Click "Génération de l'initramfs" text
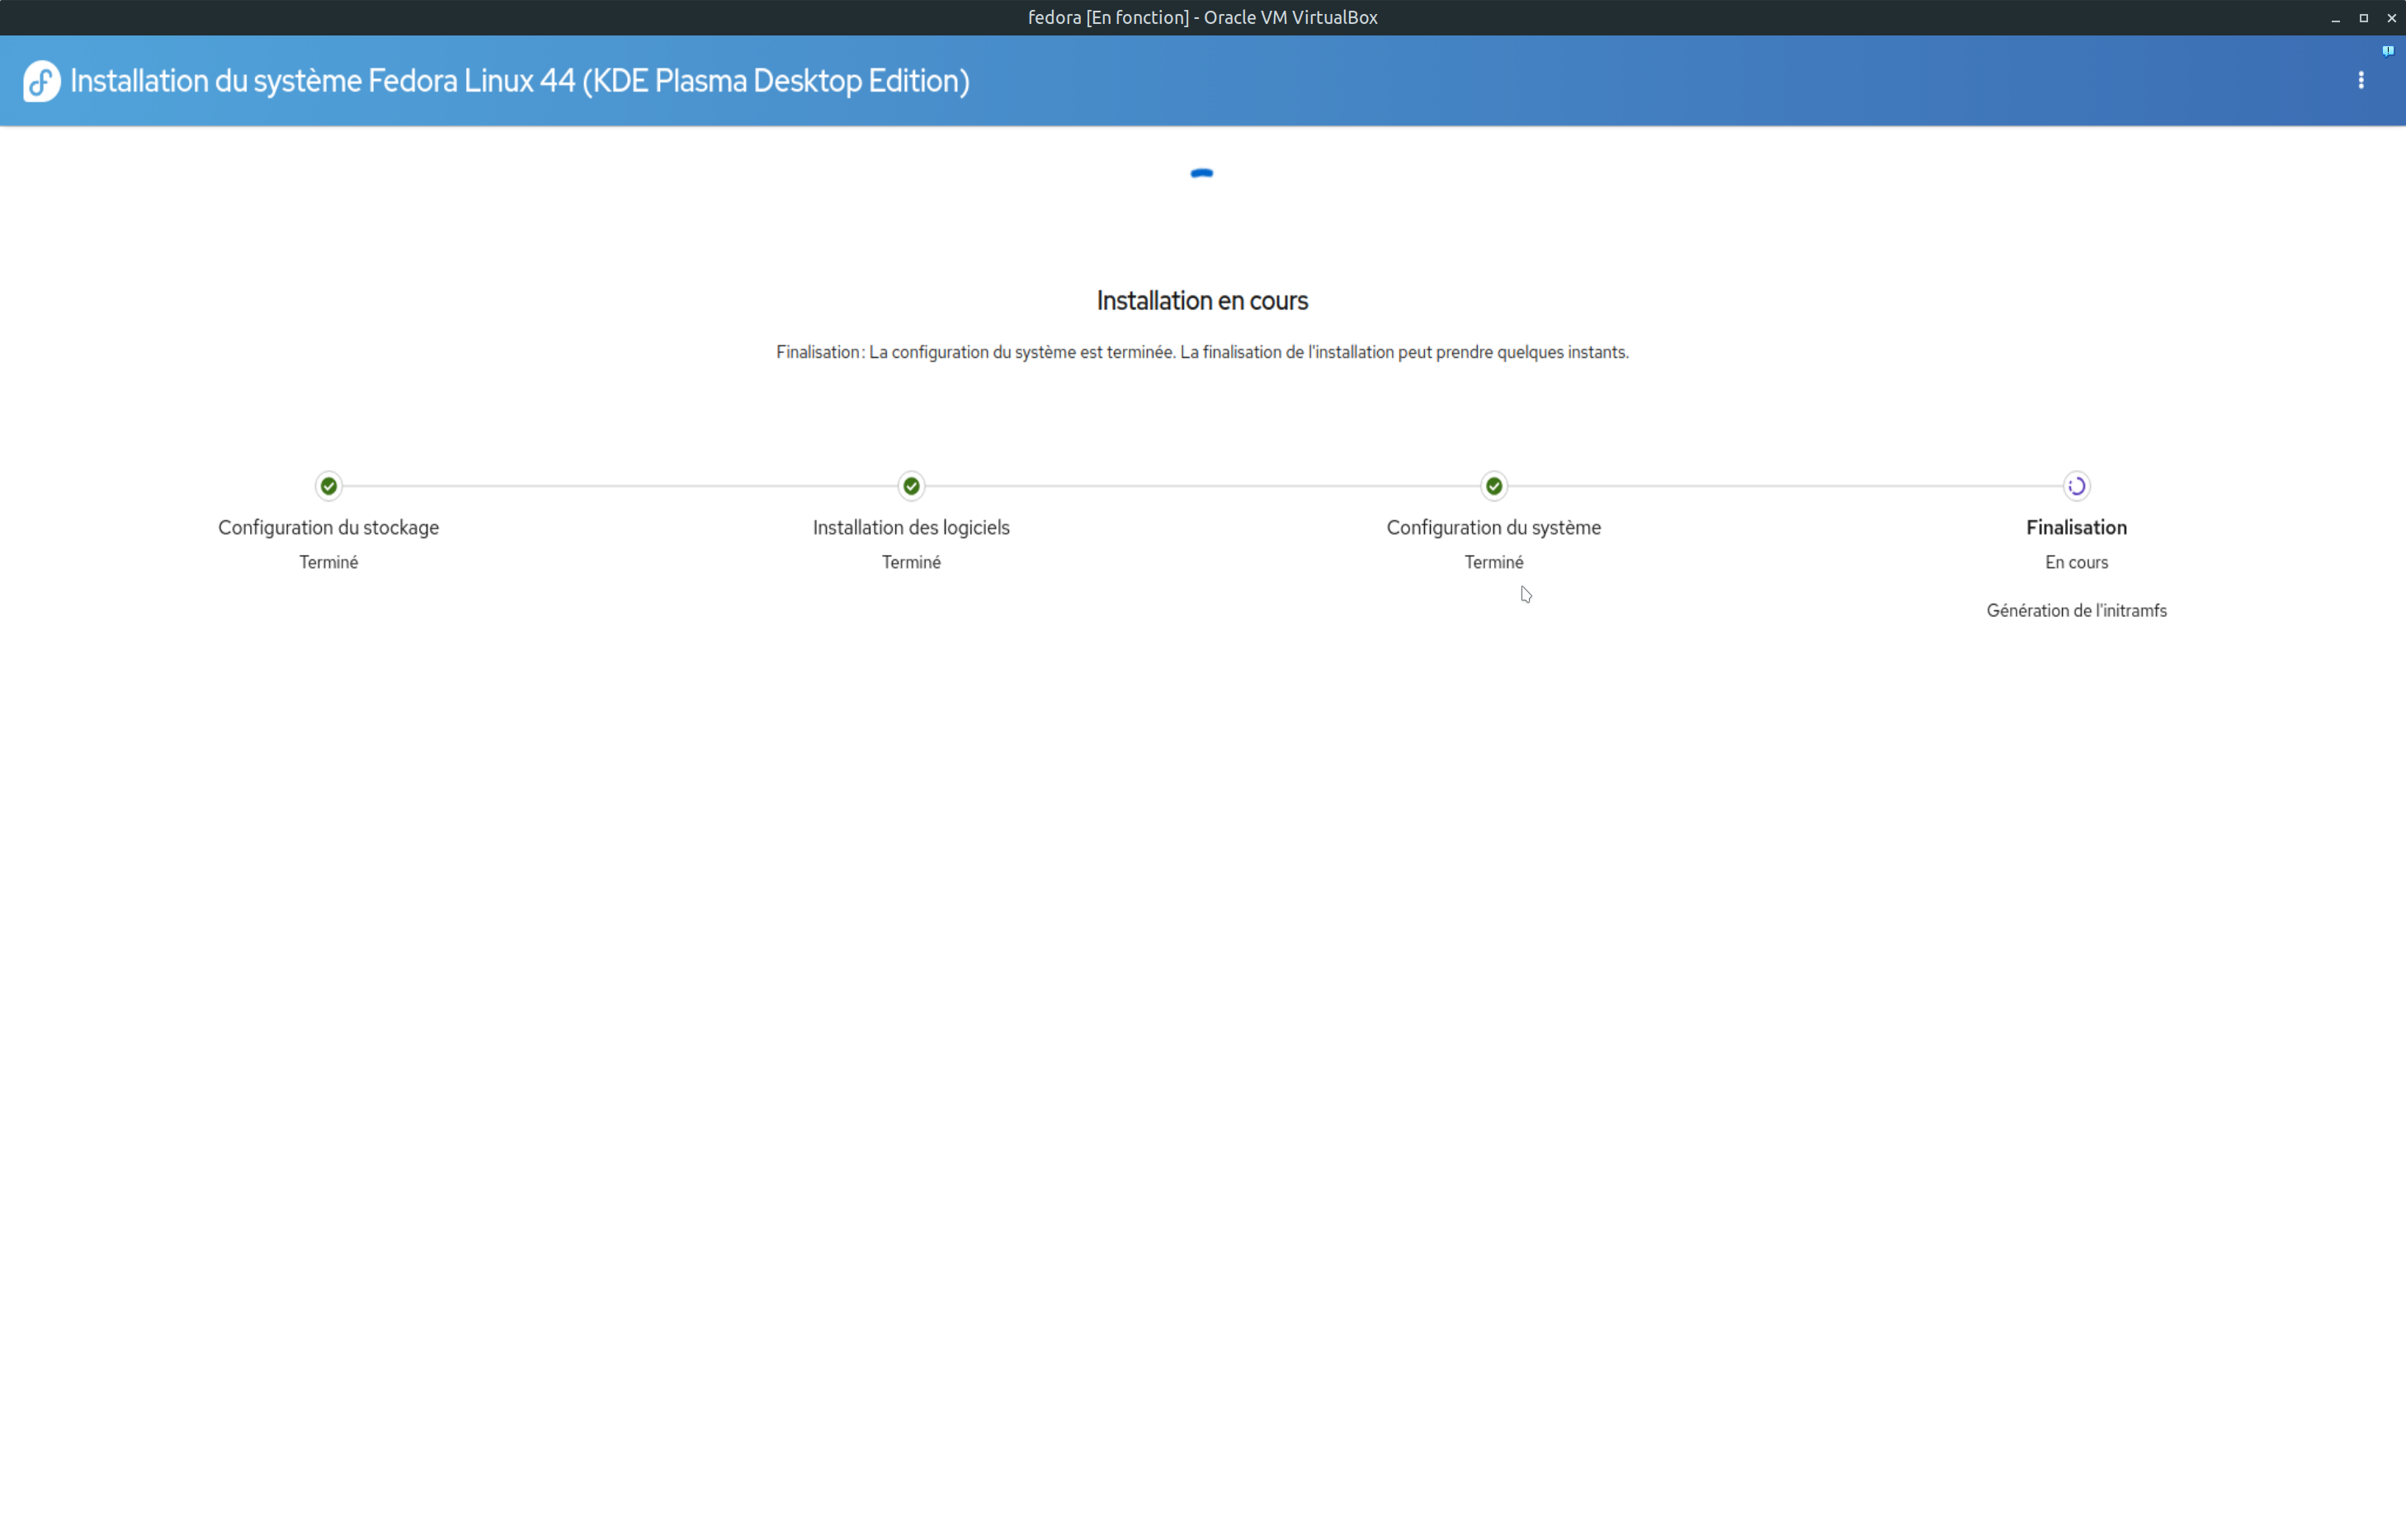Viewport: 2406px width, 1540px height. (2076, 610)
